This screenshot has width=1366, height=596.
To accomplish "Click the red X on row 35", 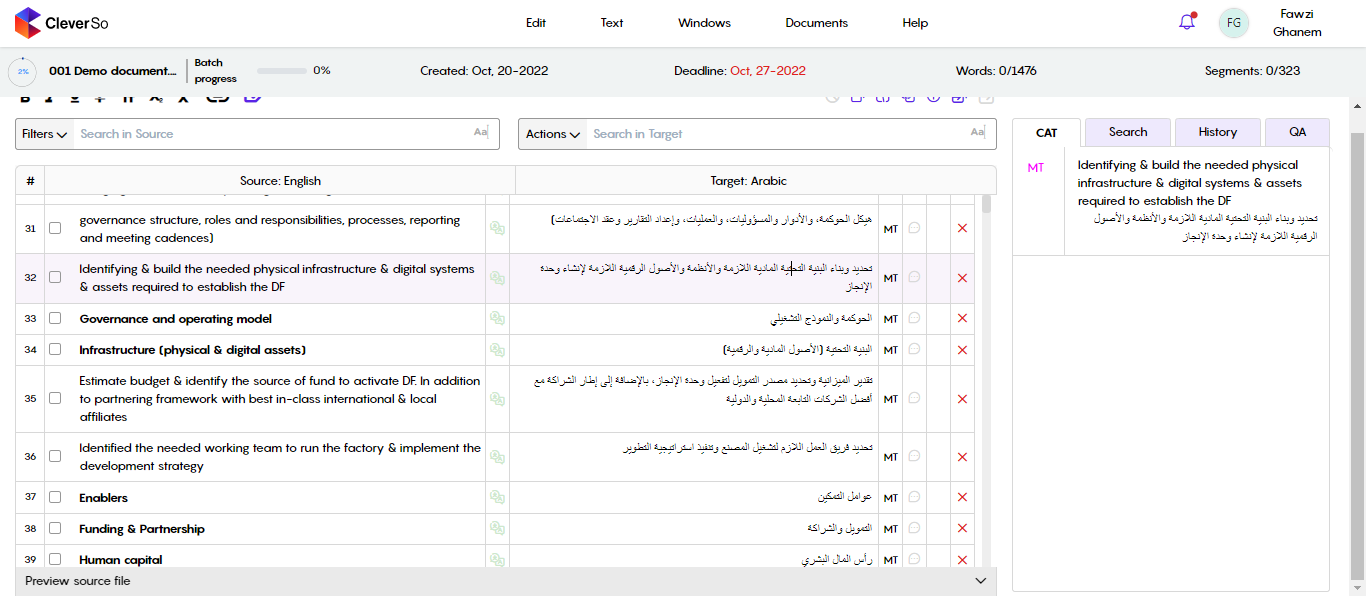I will click(x=963, y=399).
